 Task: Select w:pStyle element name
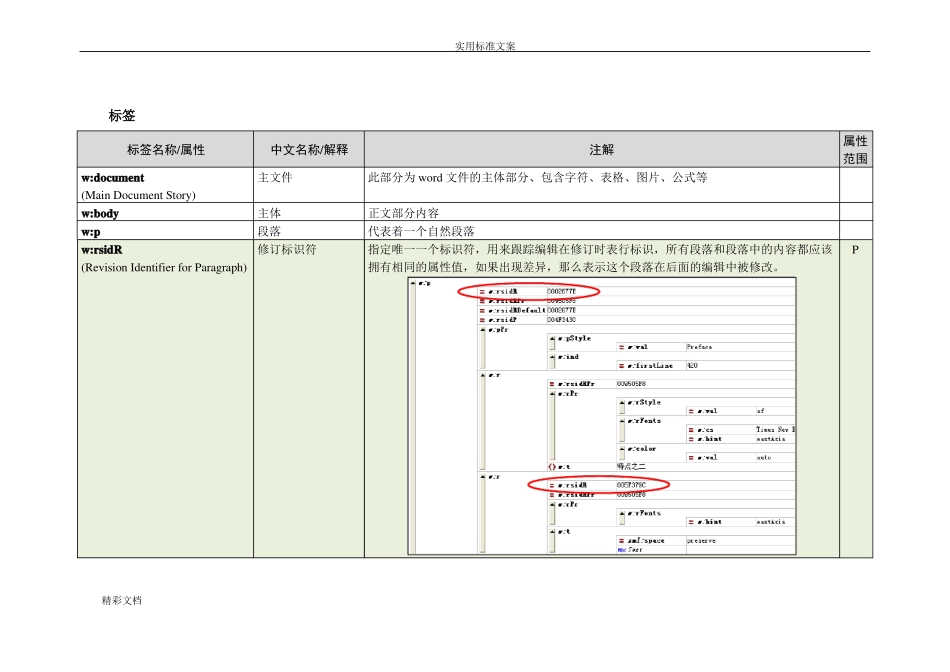coord(574,339)
